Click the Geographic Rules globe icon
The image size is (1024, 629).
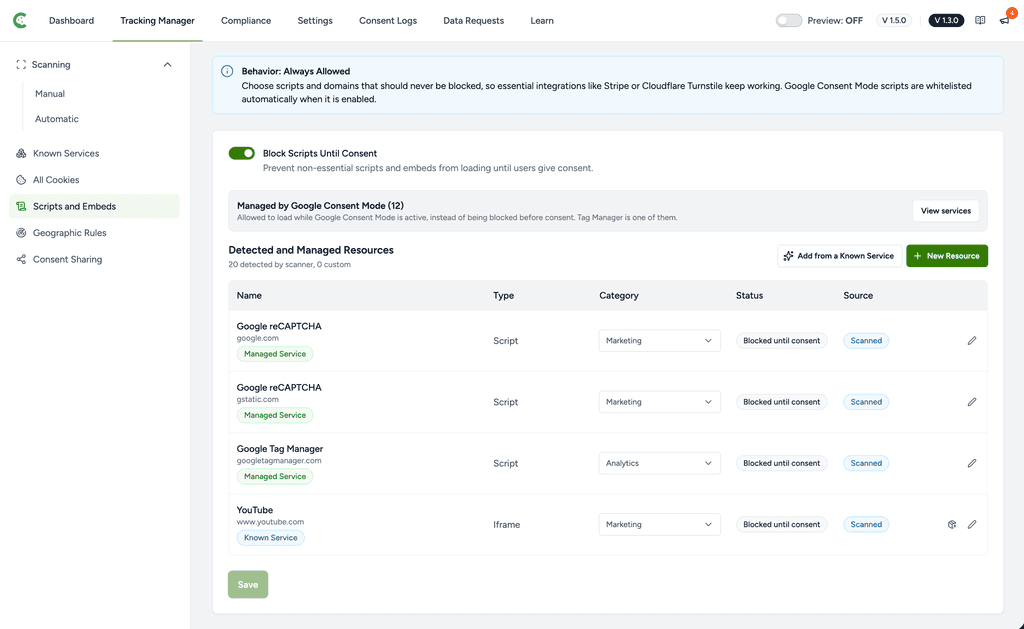tap(21, 233)
